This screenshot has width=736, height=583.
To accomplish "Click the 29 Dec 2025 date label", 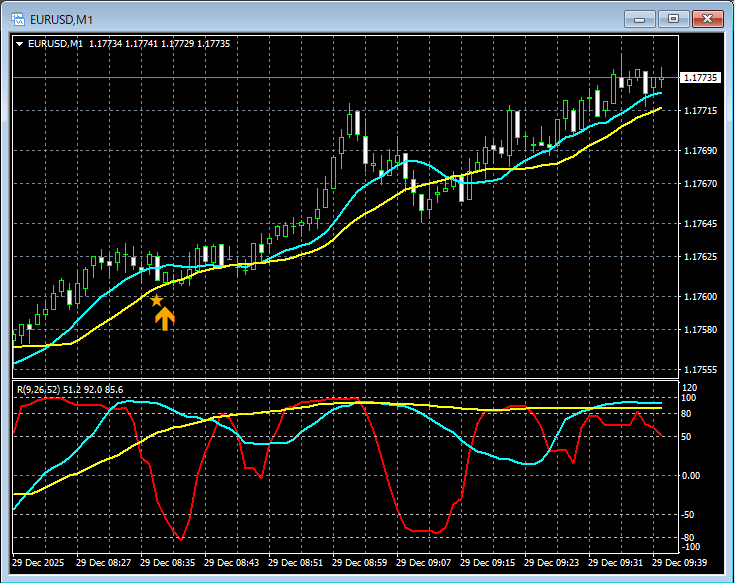I will point(38,562).
